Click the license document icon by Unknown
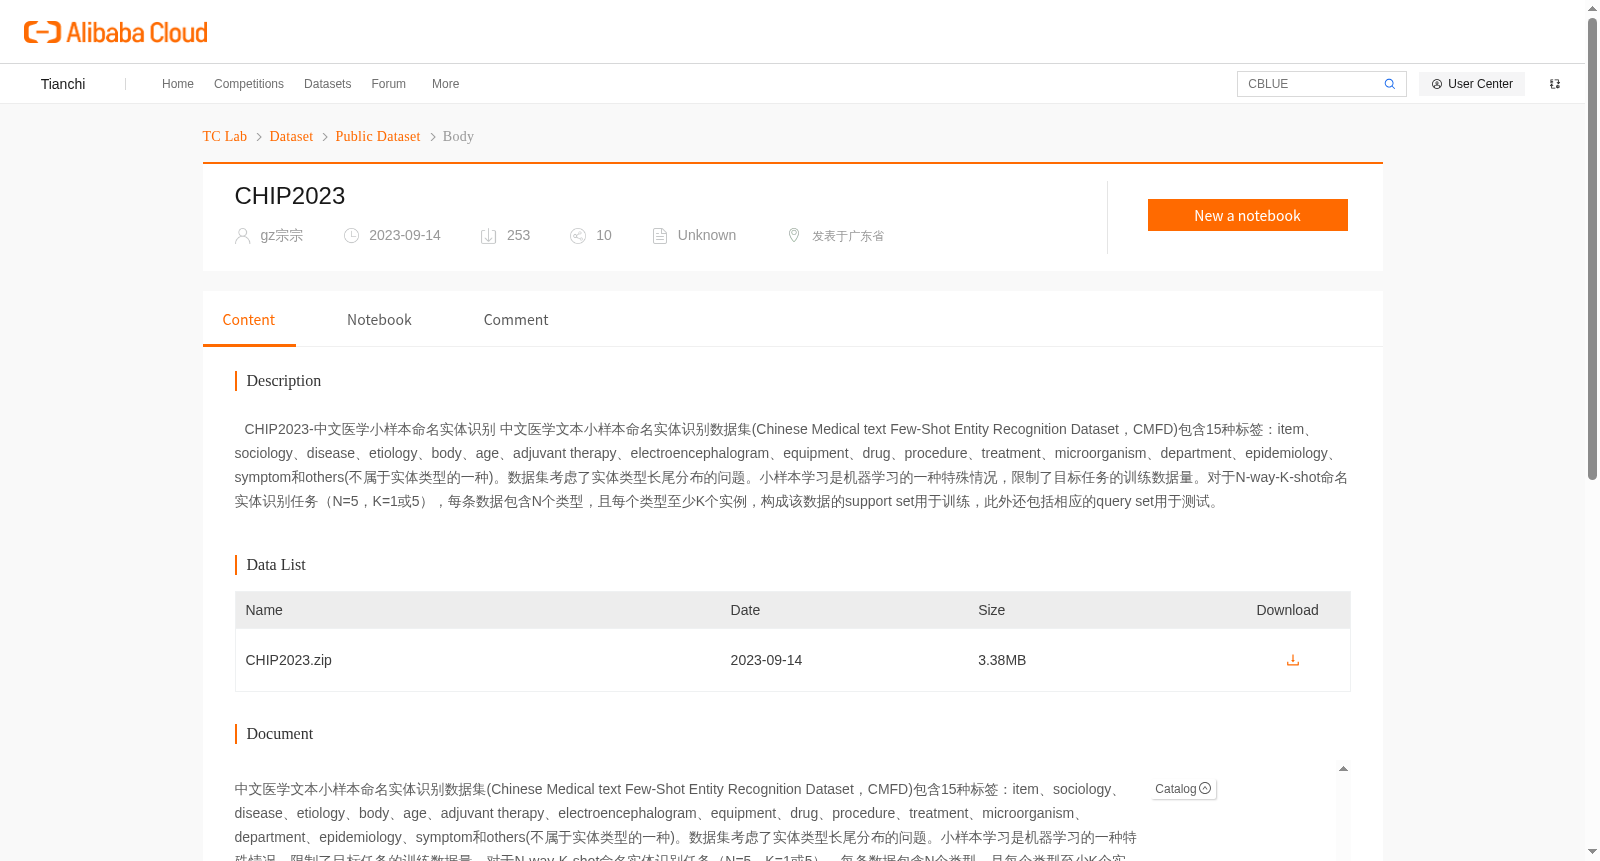The width and height of the screenshot is (1600, 861). click(660, 236)
